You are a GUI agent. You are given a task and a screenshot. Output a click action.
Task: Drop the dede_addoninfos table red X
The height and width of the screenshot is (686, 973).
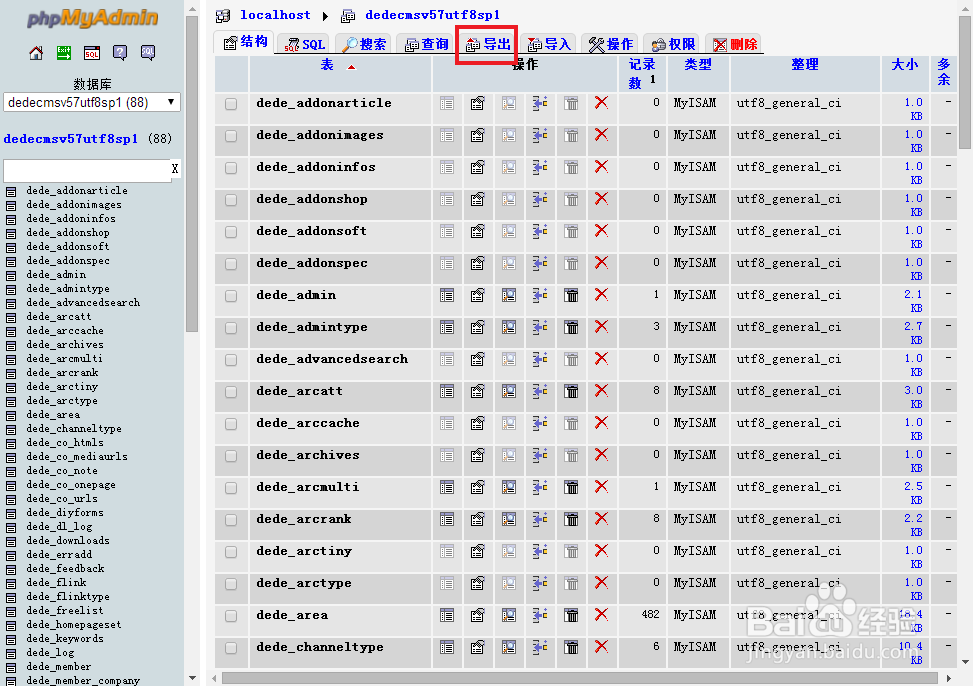pos(601,166)
